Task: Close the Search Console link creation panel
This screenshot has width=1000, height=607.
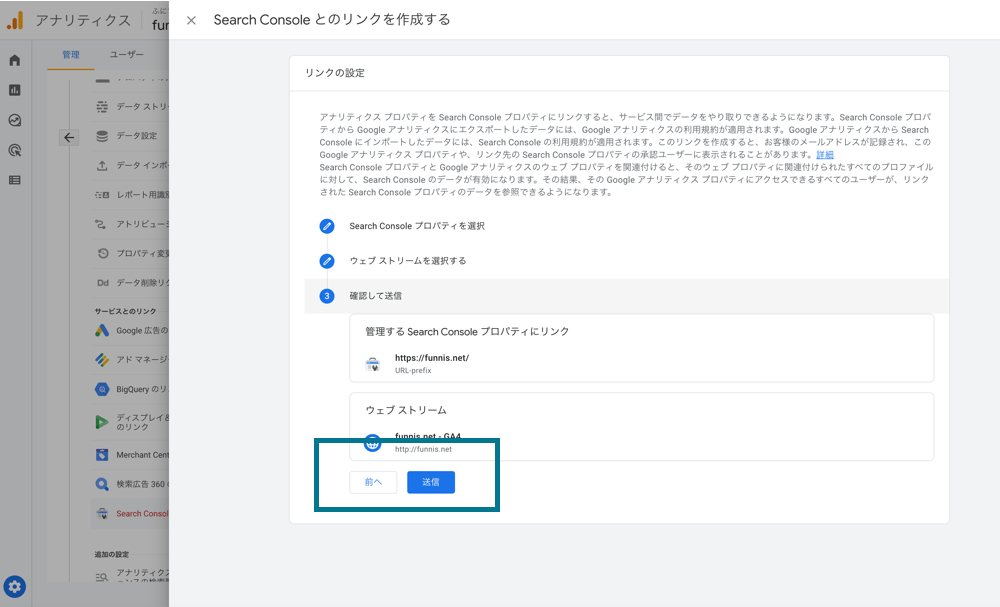Action: click(191, 20)
